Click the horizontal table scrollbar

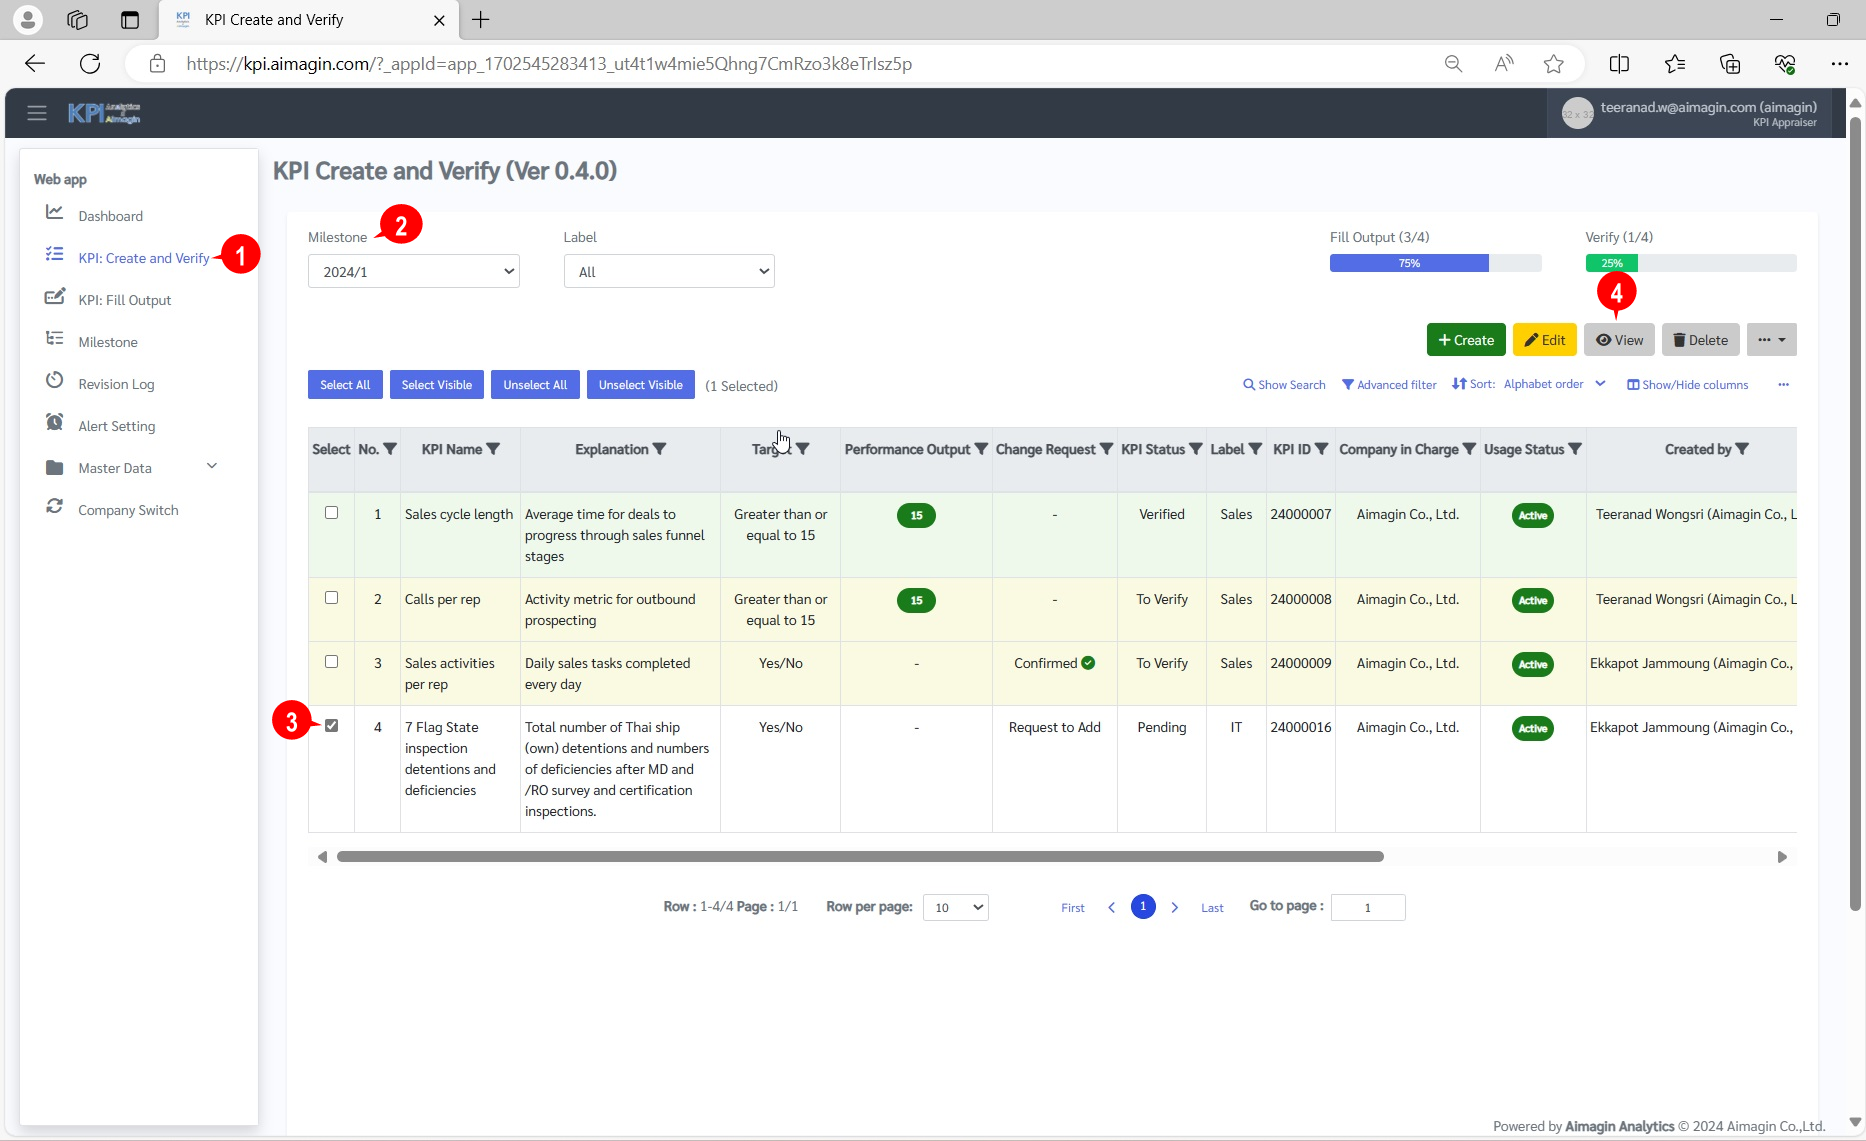pos(860,857)
